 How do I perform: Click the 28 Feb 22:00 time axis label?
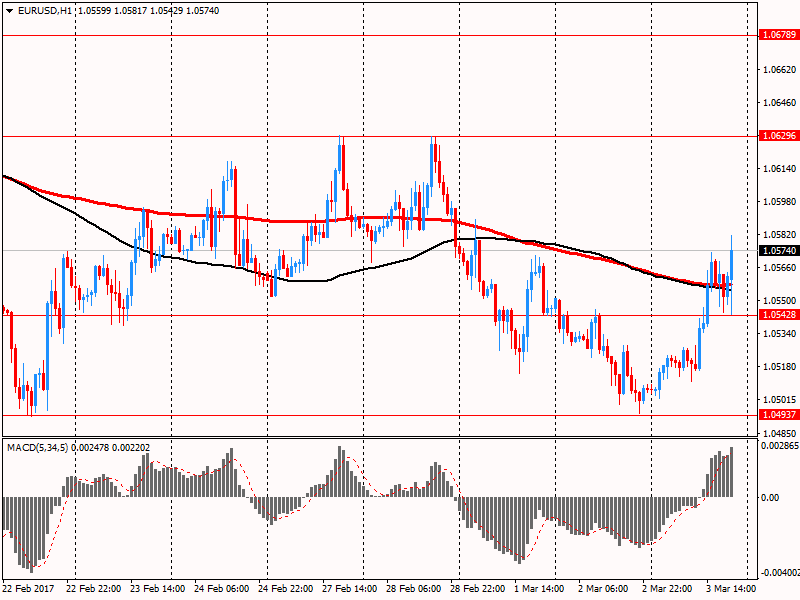(x=478, y=589)
